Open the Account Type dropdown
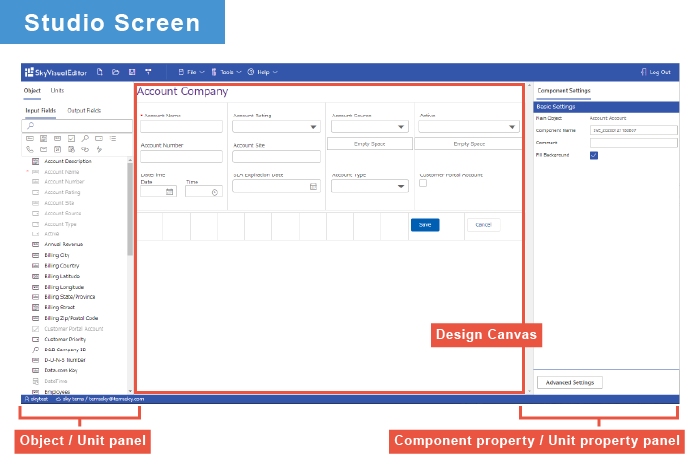The width and height of the screenshot is (700, 467). (401, 186)
